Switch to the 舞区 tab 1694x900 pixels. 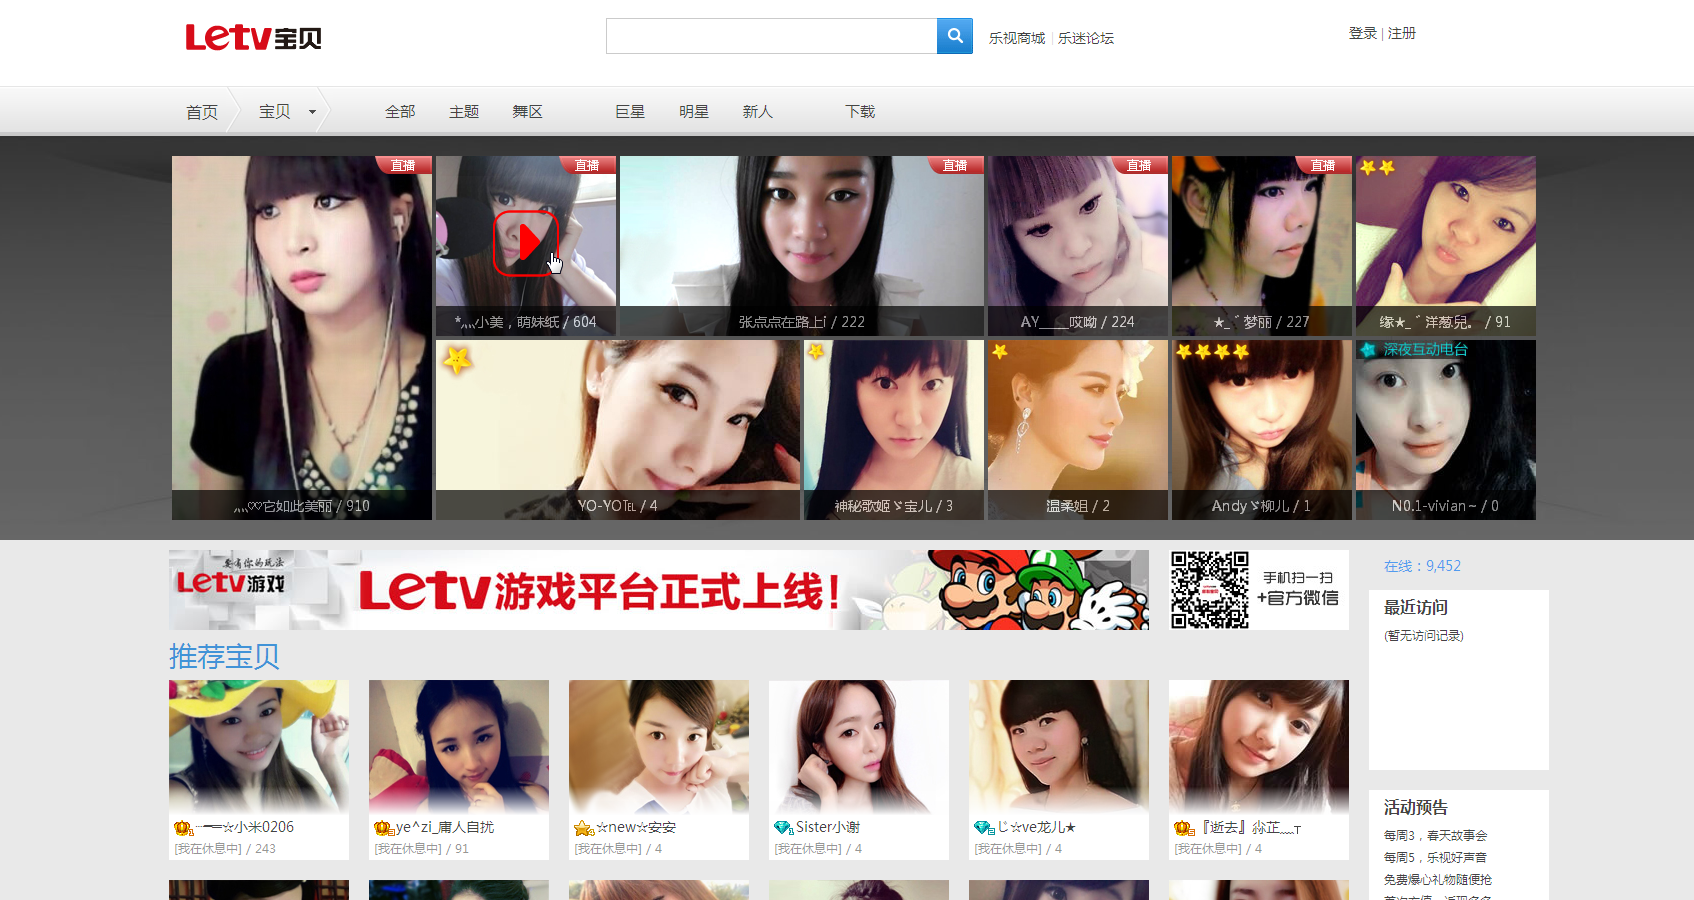[527, 112]
